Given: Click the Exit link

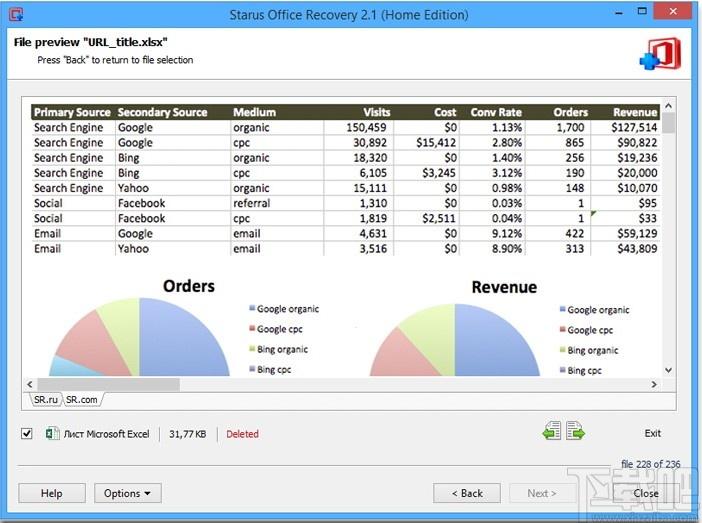Looking at the screenshot, I should click(652, 433).
